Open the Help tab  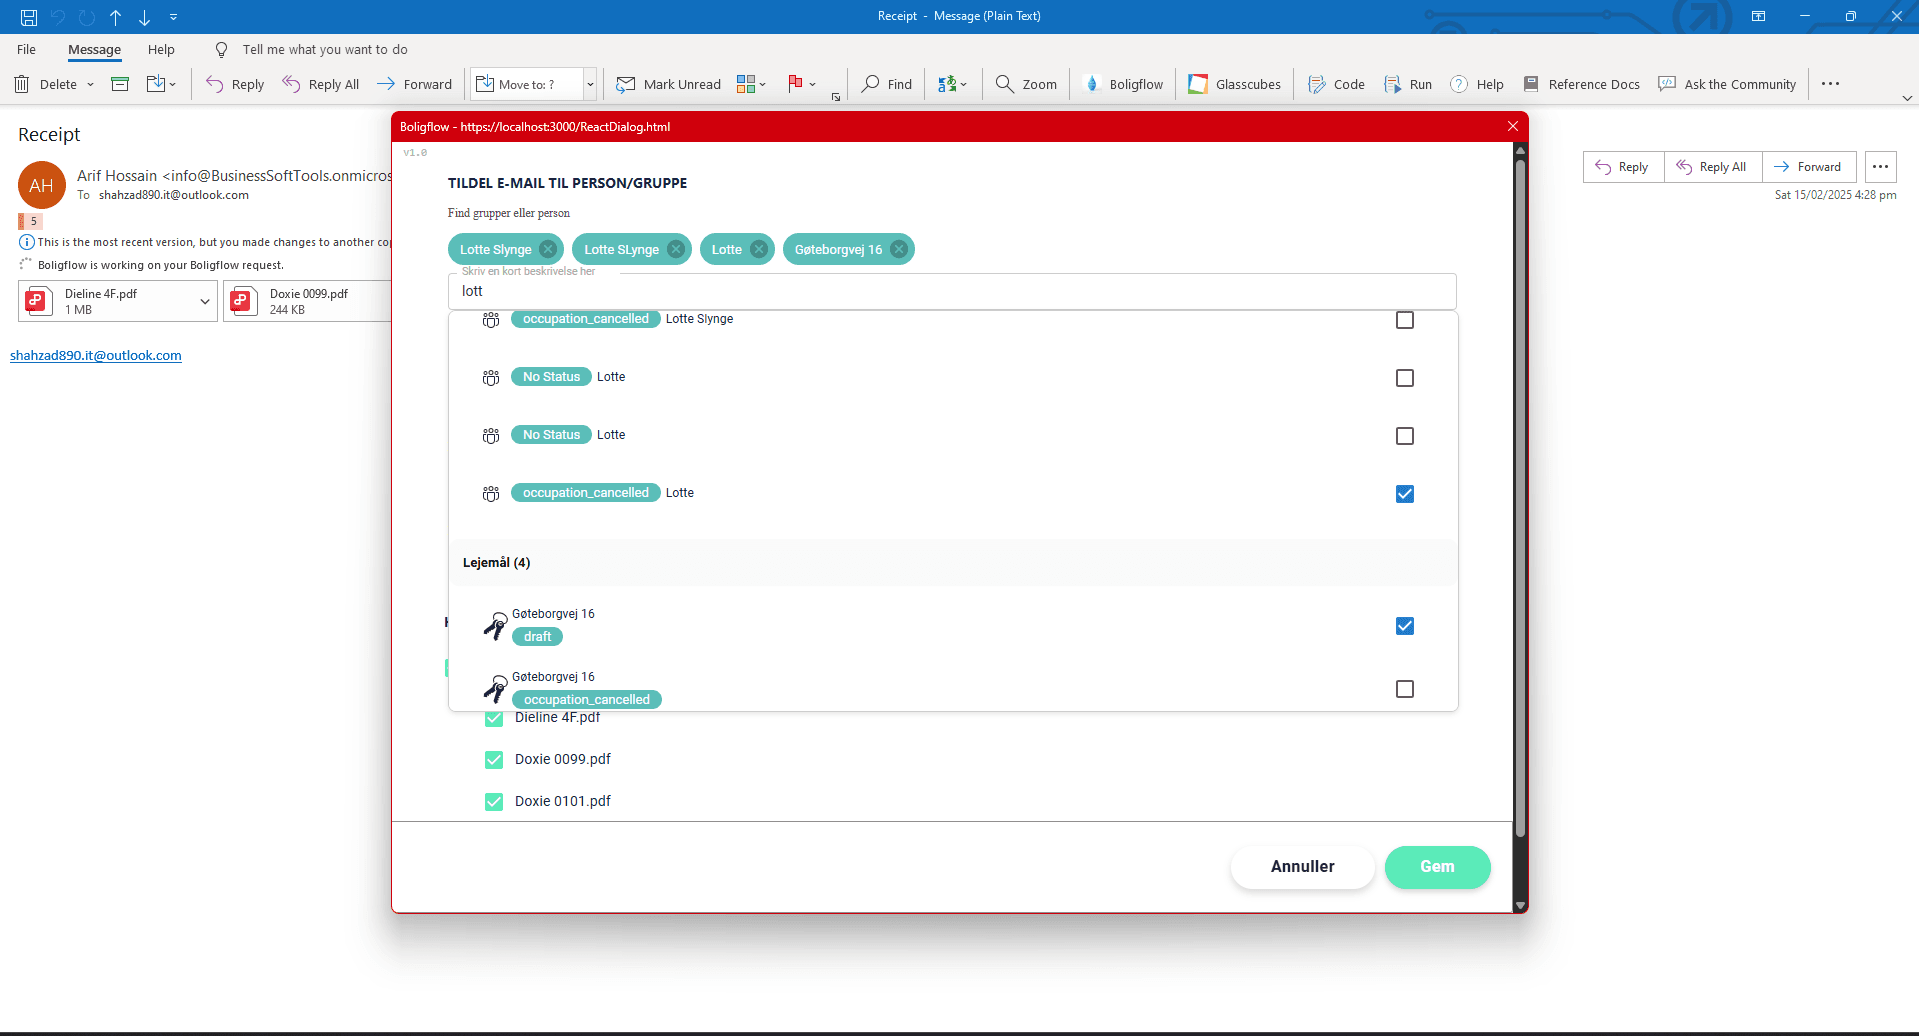click(161, 50)
